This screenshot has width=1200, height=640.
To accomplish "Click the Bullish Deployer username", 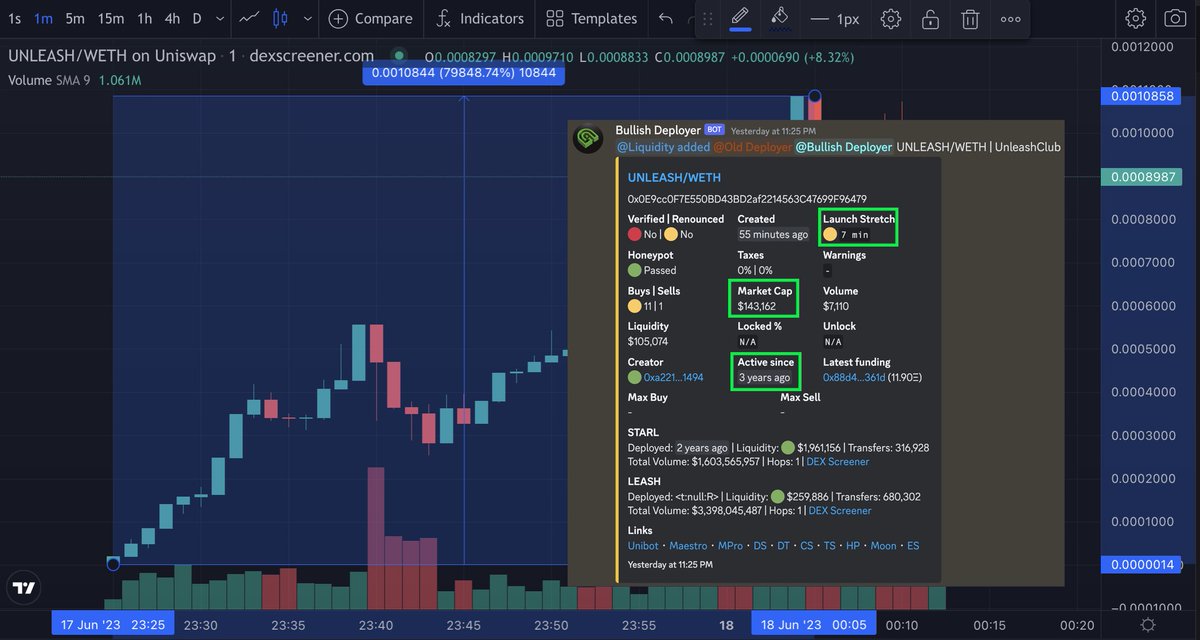I will coord(658,130).
